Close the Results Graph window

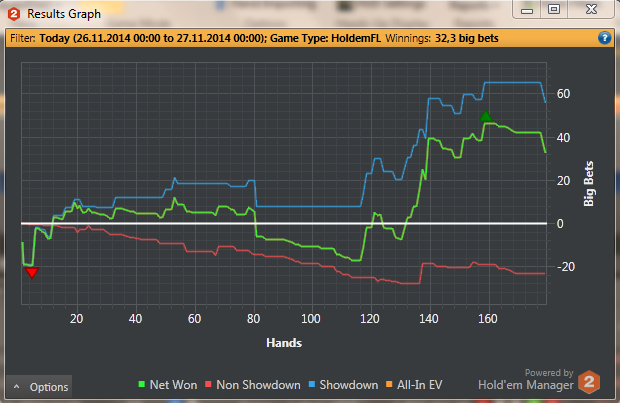(591, 9)
